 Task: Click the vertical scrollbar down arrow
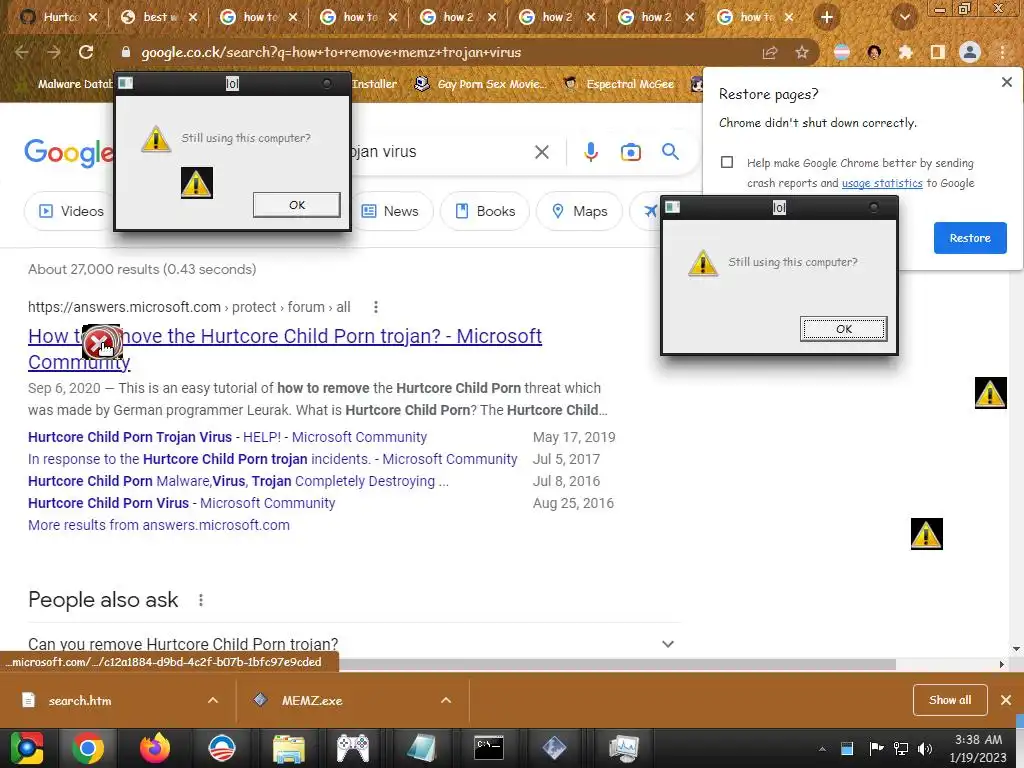[x=1016, y=648]
